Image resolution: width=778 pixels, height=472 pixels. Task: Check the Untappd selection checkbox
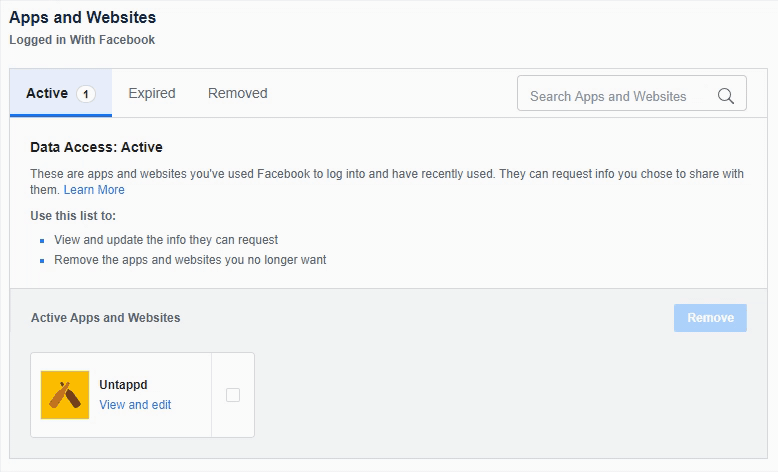(x=233, y=395)
